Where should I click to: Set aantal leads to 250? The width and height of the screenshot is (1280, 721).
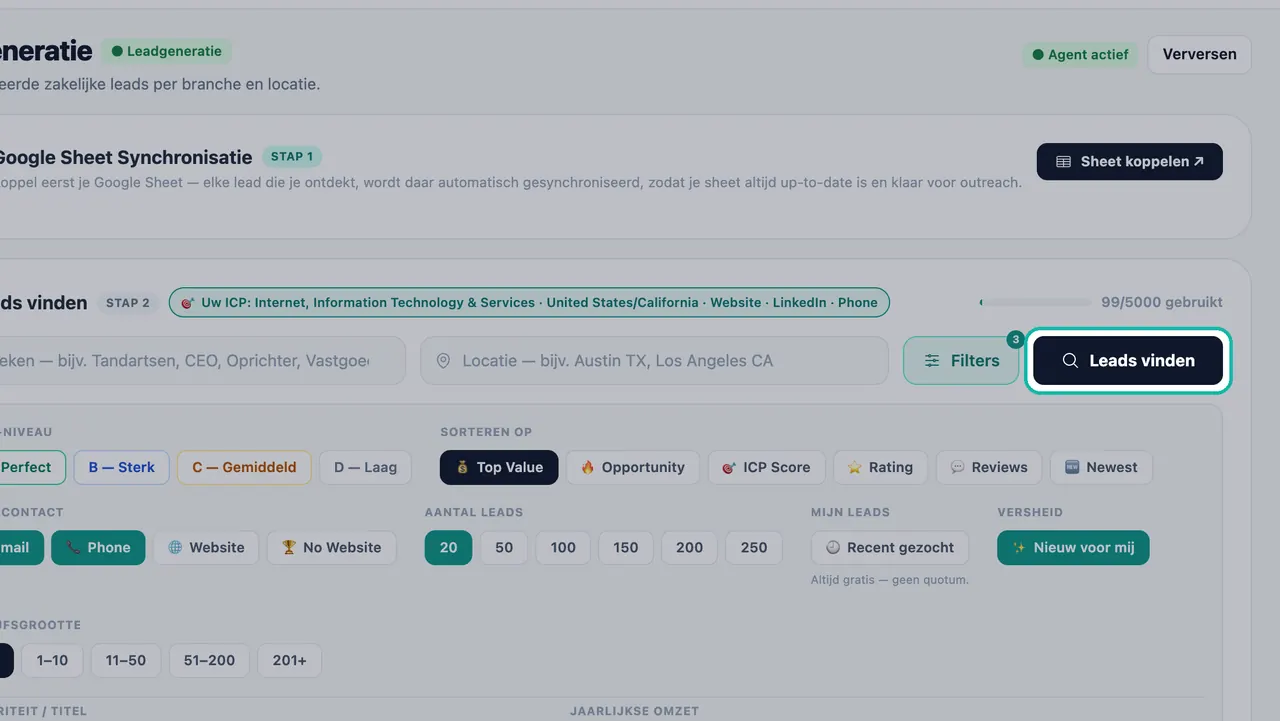[753, 547]
